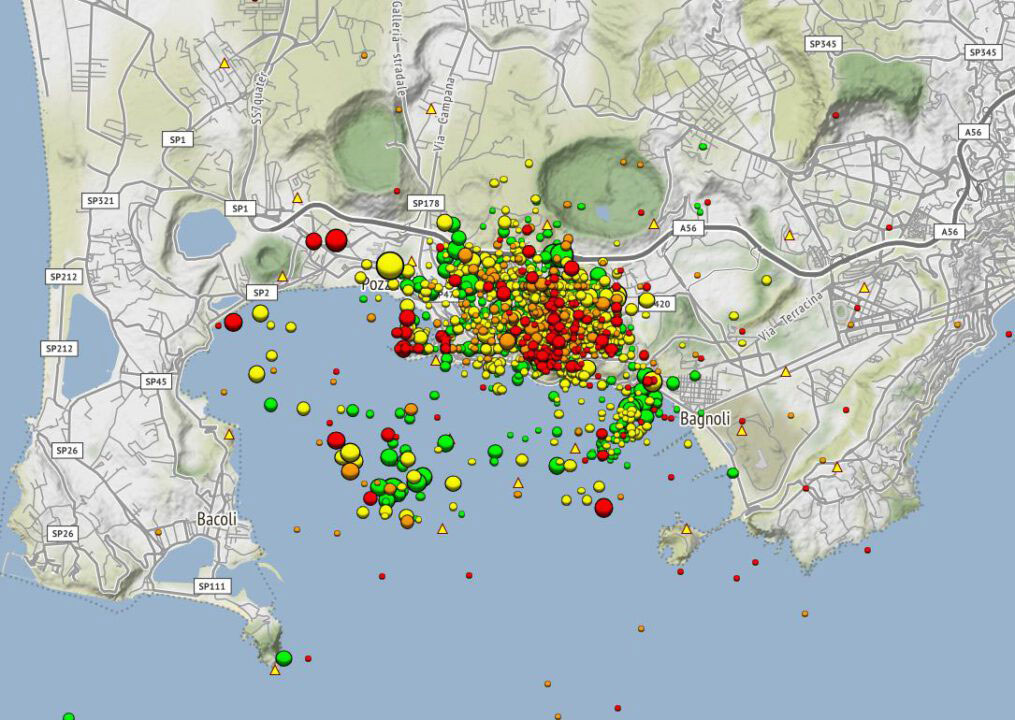Select the yellow triangle on Nisida island
This screenshot has width=1015, height=720.
[687, 529]
